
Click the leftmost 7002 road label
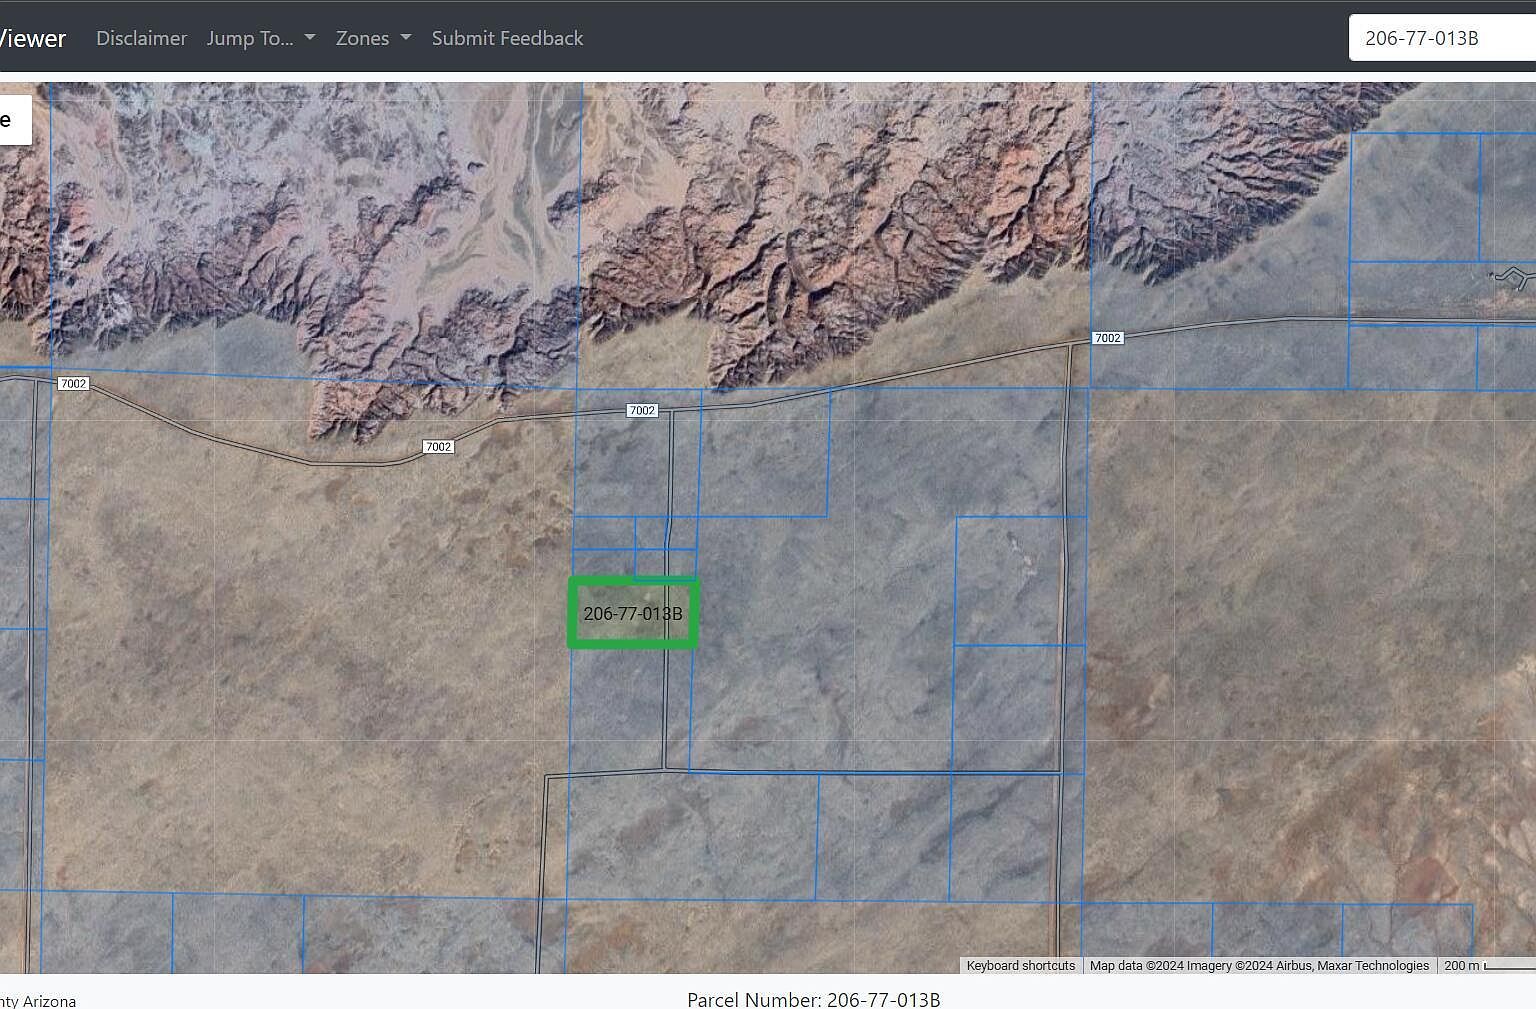tap(74, 382)
